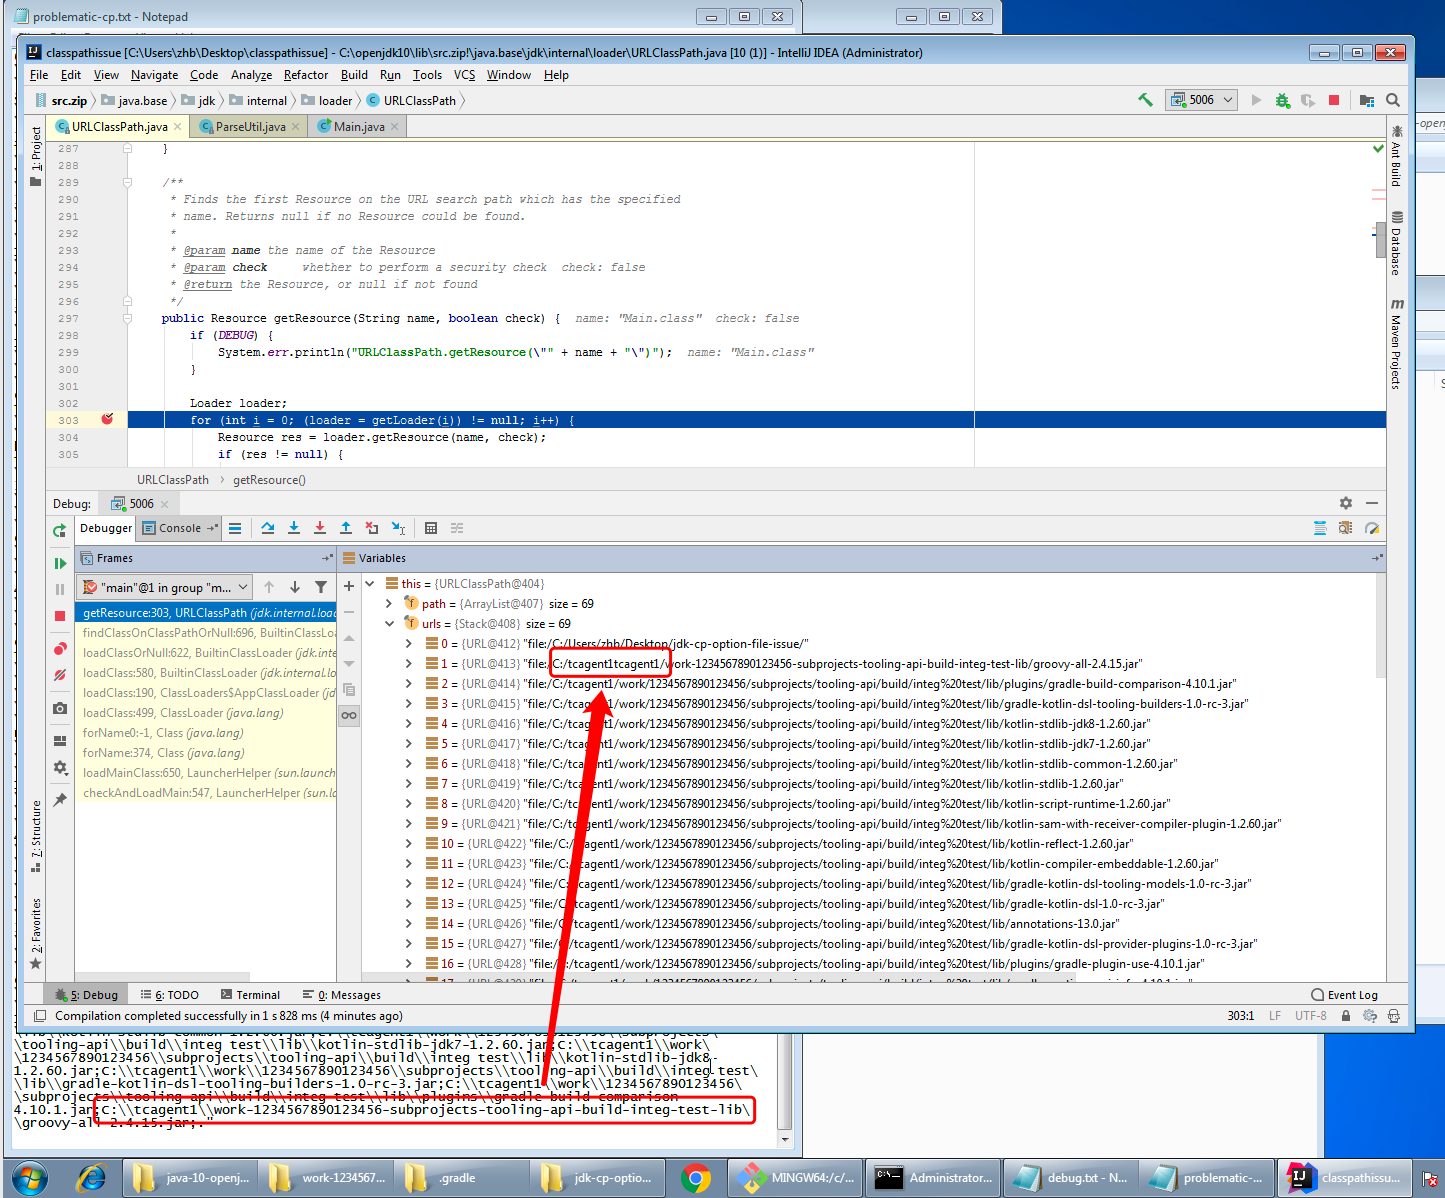Open the 5006 run configuration dropdown
The image size is (1445, 1198).
(x=1228, y=100)
